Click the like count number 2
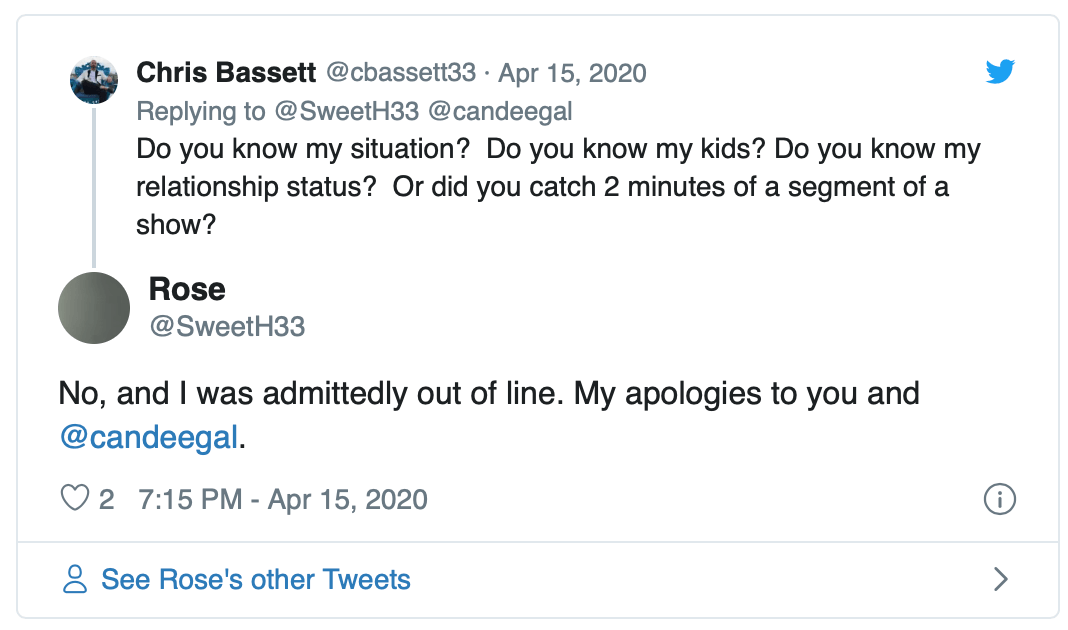This screenshot has width=1068, height=630. [107, 498]
